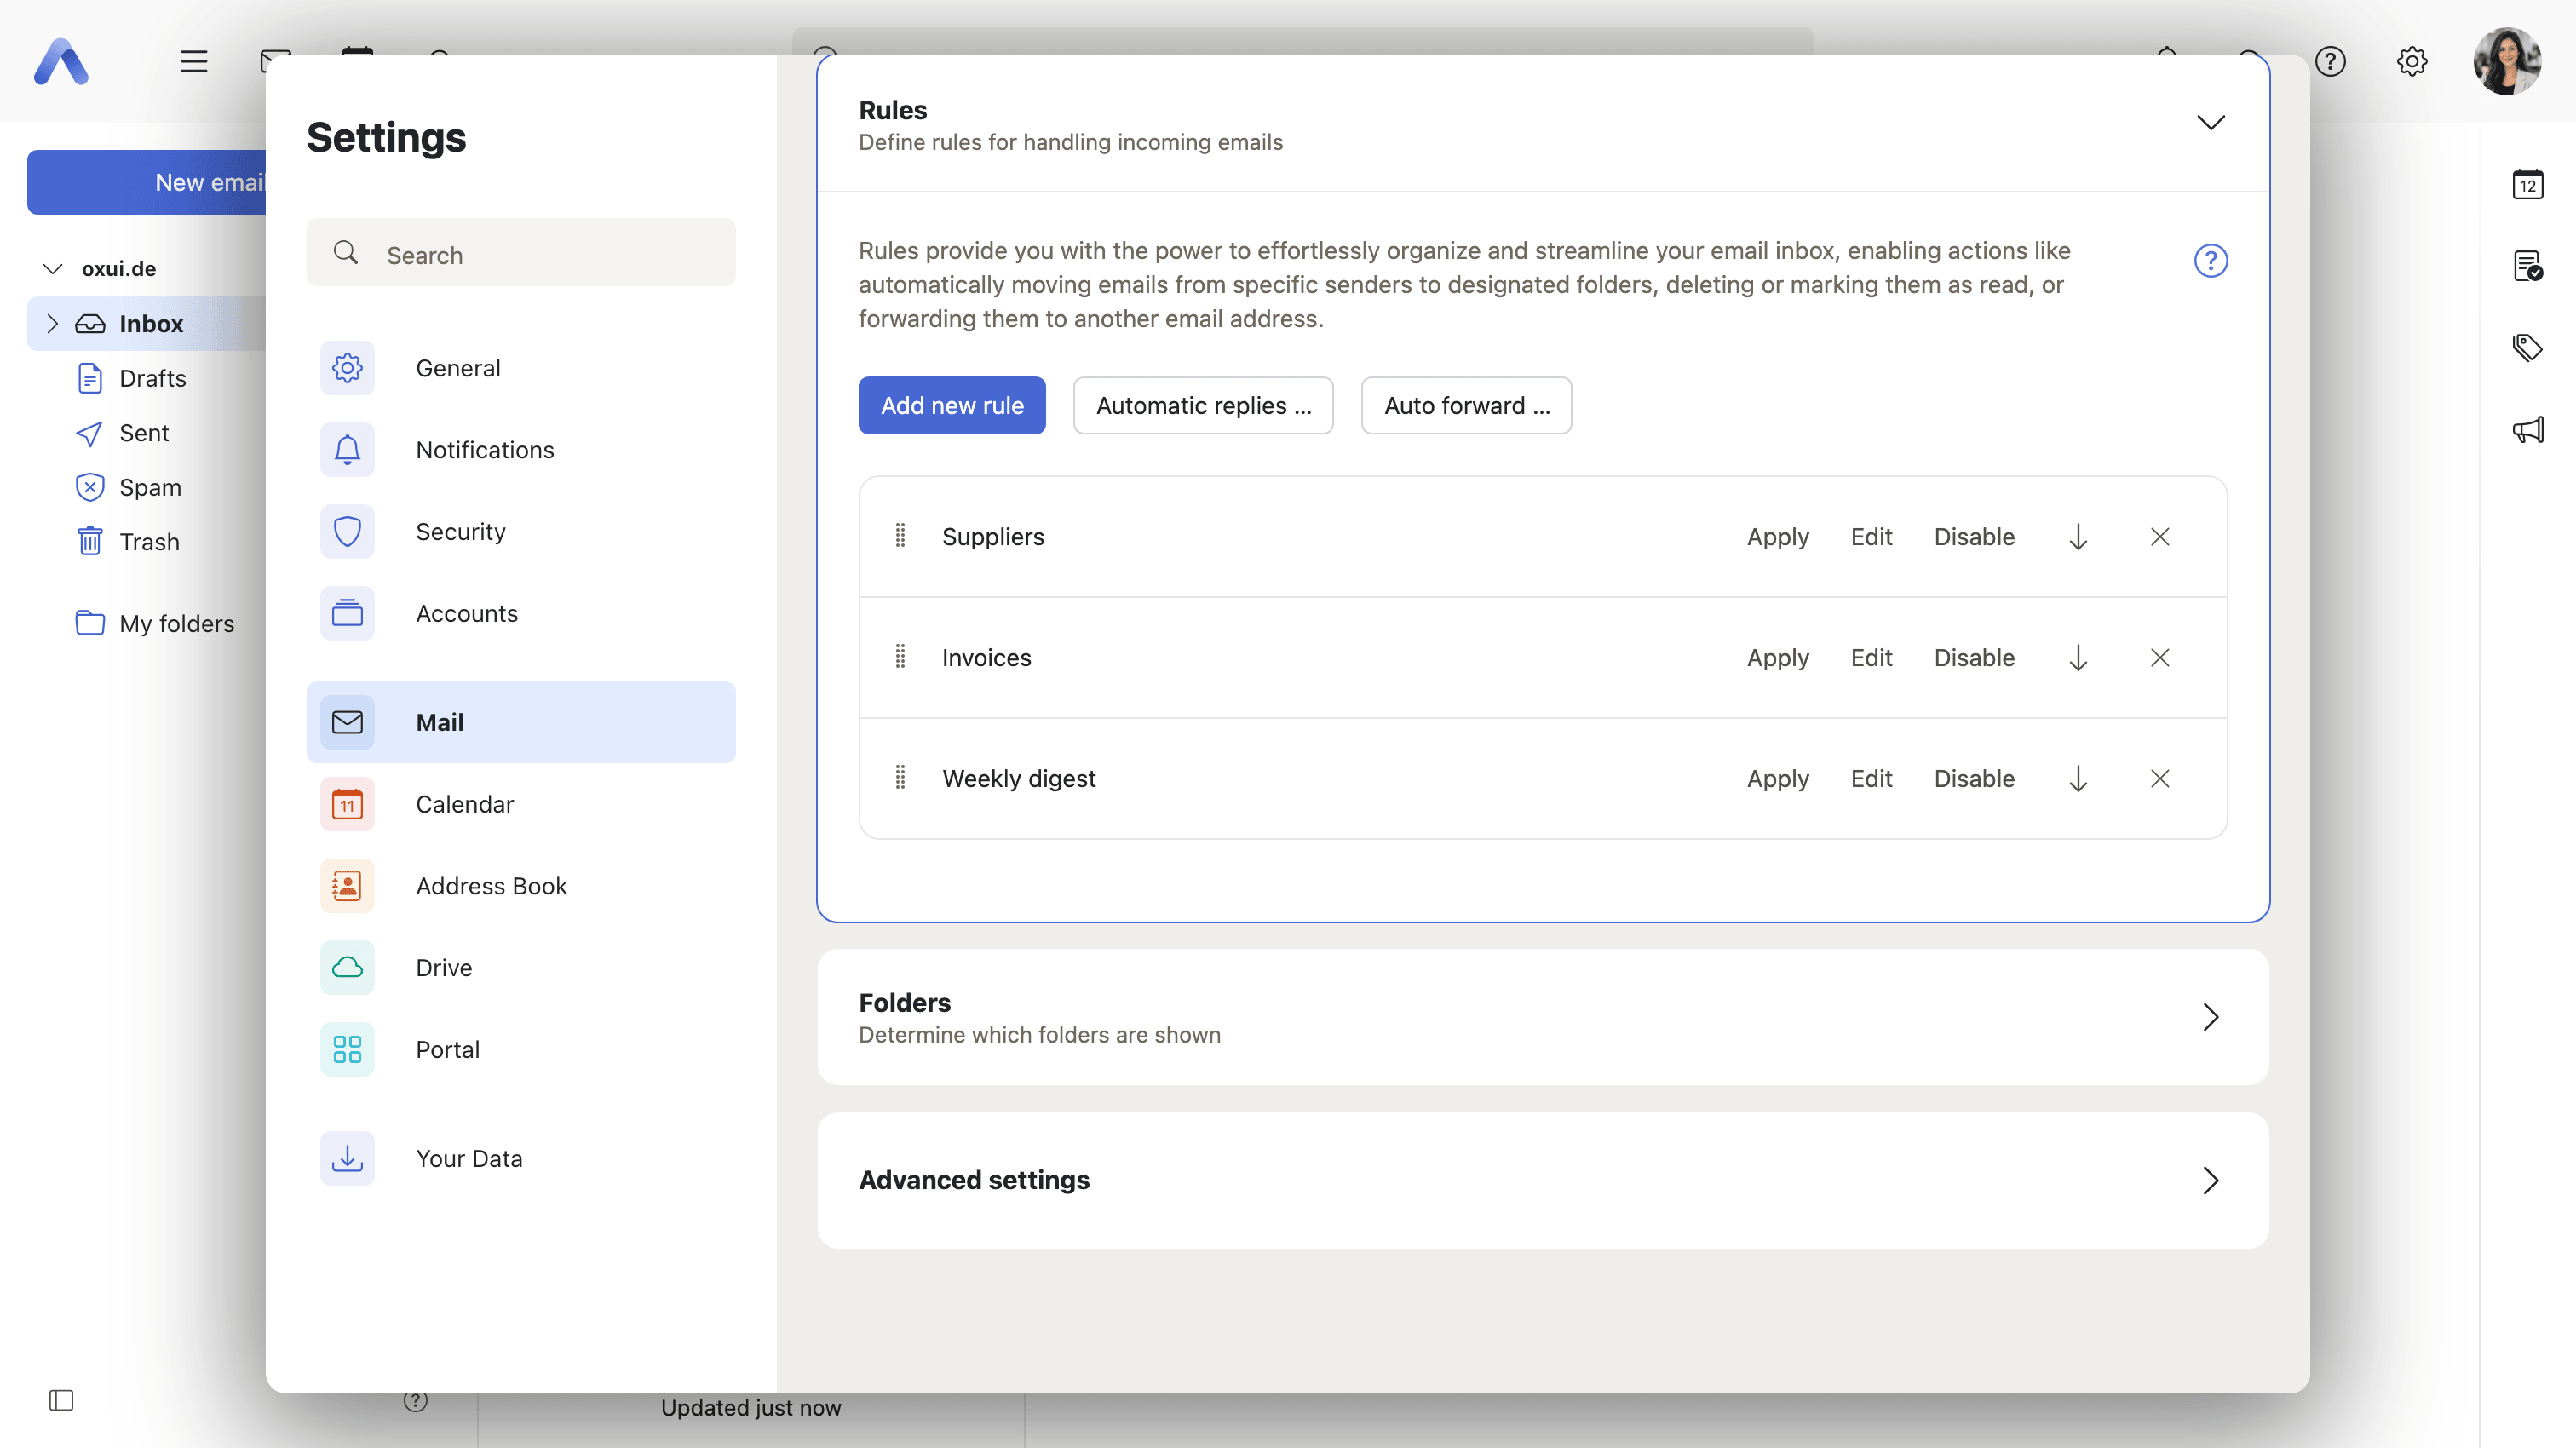This screenshot has width=2576, height=1448.
Task: Open the megaphone announcements icon
Action: click(2528, 430)
